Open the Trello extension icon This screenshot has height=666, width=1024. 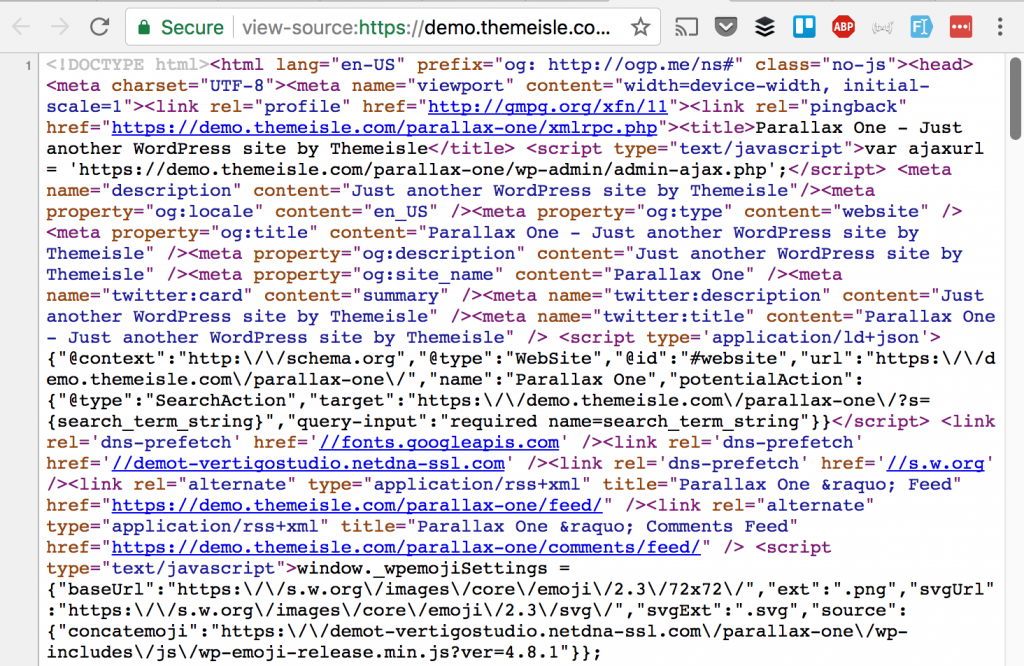804,26
